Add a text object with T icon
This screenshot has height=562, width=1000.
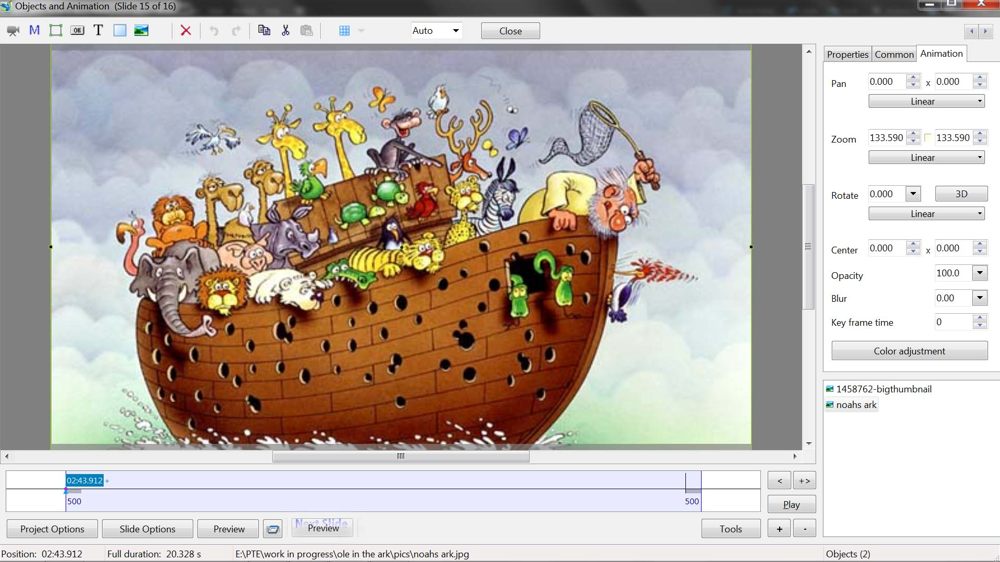point(98,30)
